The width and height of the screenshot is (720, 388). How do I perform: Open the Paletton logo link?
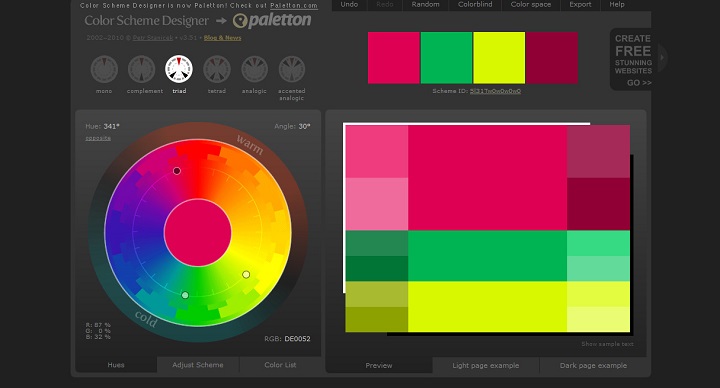[x=272, y=20]
